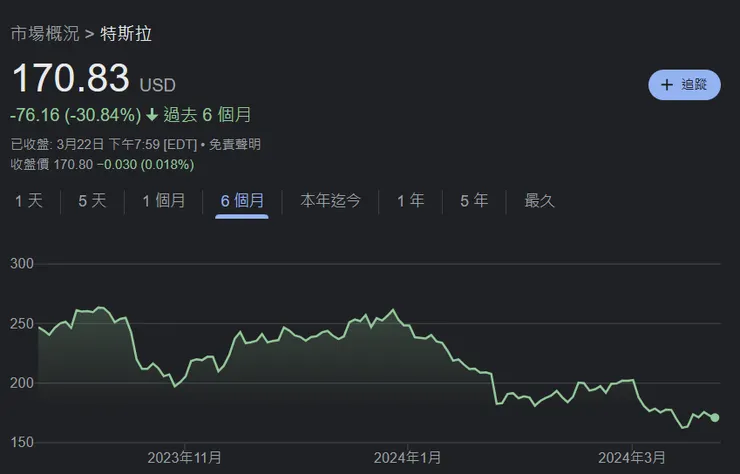740x474 pixels.
Task: Click the -76.16 (-30.84%) change text
Action: click(x=76, y=115)
